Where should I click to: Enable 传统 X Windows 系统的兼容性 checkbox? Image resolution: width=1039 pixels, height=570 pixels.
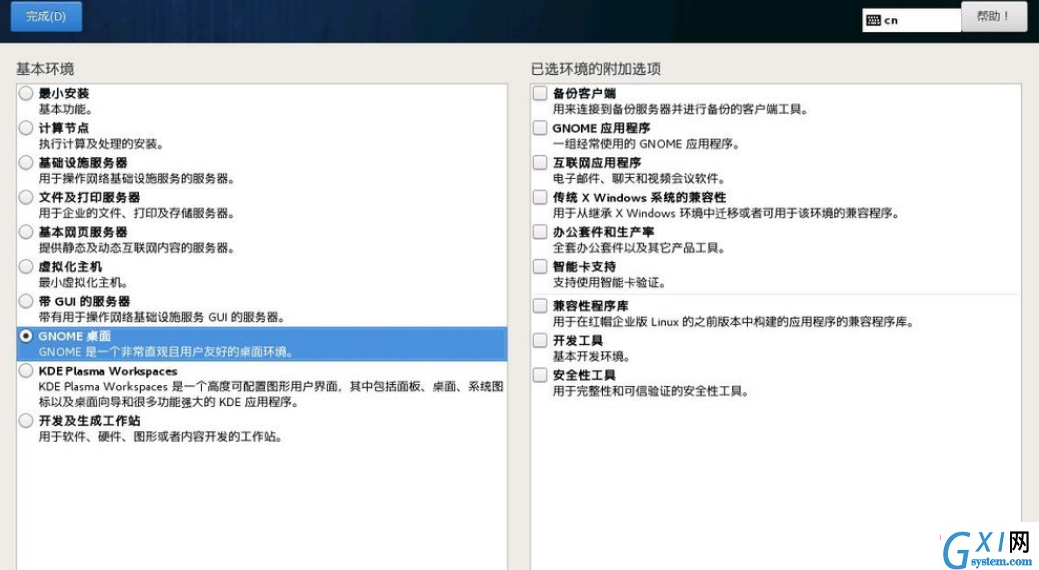[x=540, y=197]
